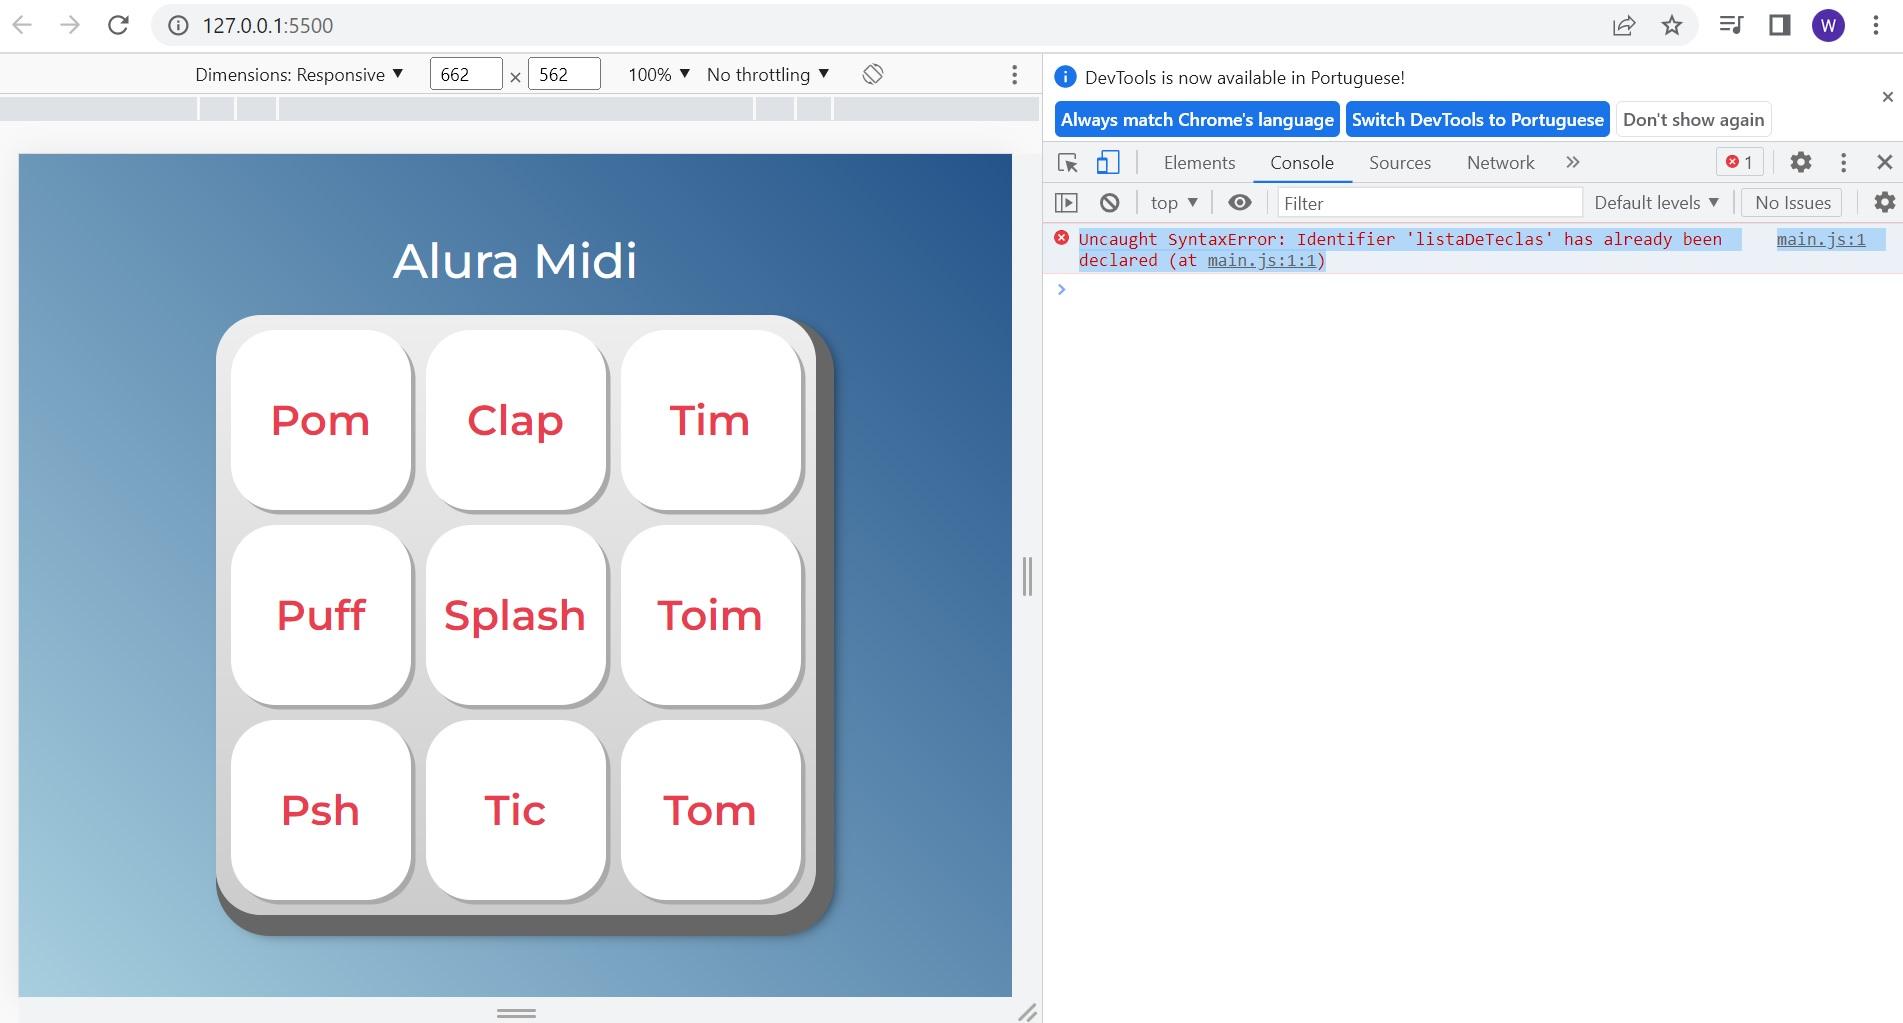This screenshot has height=1023, width=1903.
Task: Click the info icon in language banner
Action: 1065,77
